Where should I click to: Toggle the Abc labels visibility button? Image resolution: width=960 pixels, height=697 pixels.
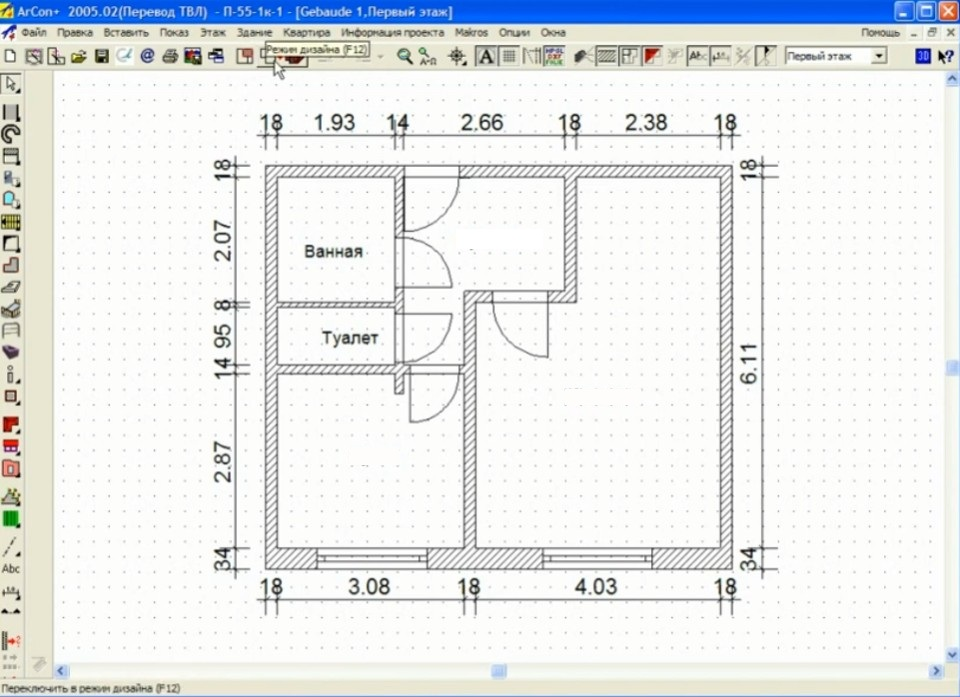(x=697, y=57)
